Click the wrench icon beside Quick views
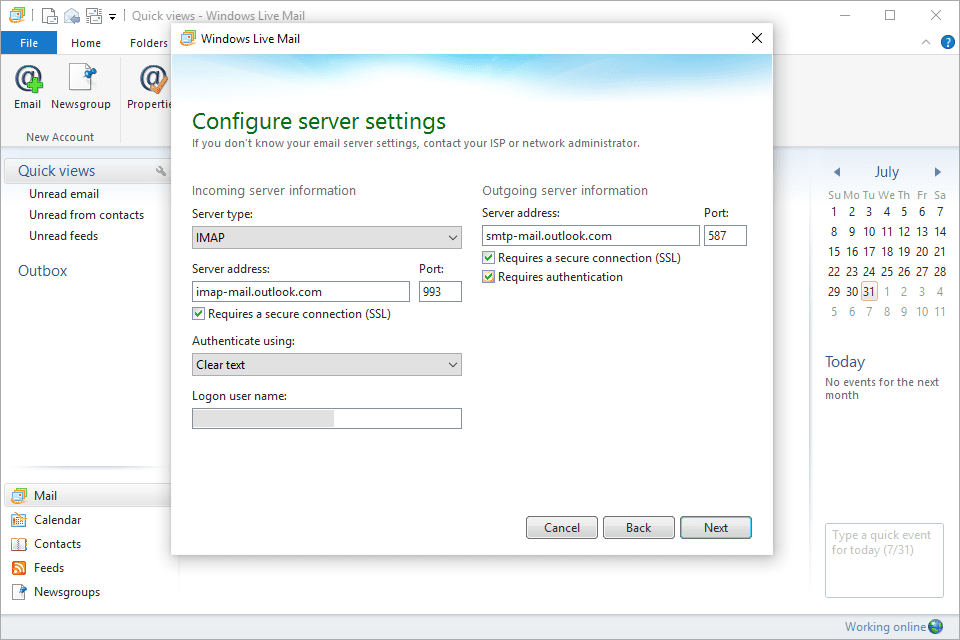The image size is (960, 640). pos(161,171)
